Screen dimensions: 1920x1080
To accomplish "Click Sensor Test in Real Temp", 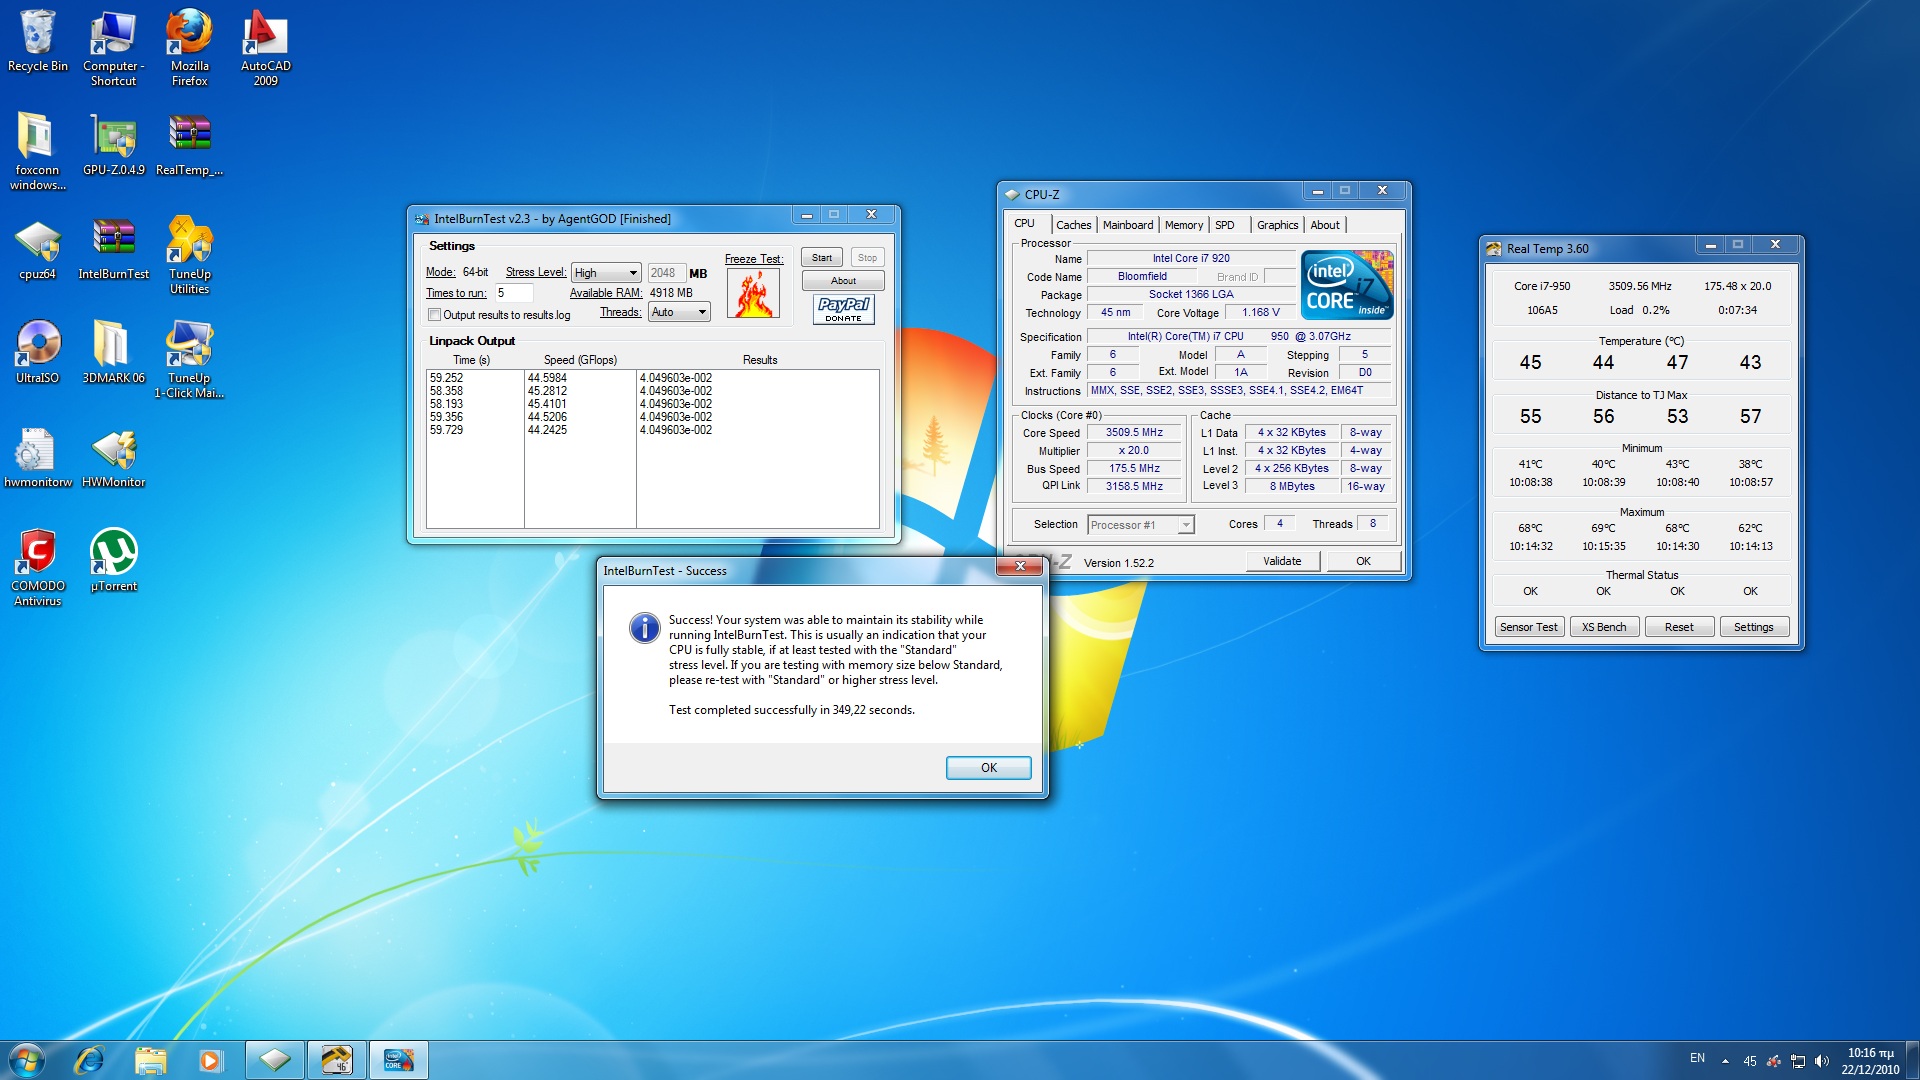I will point(1528,627).
